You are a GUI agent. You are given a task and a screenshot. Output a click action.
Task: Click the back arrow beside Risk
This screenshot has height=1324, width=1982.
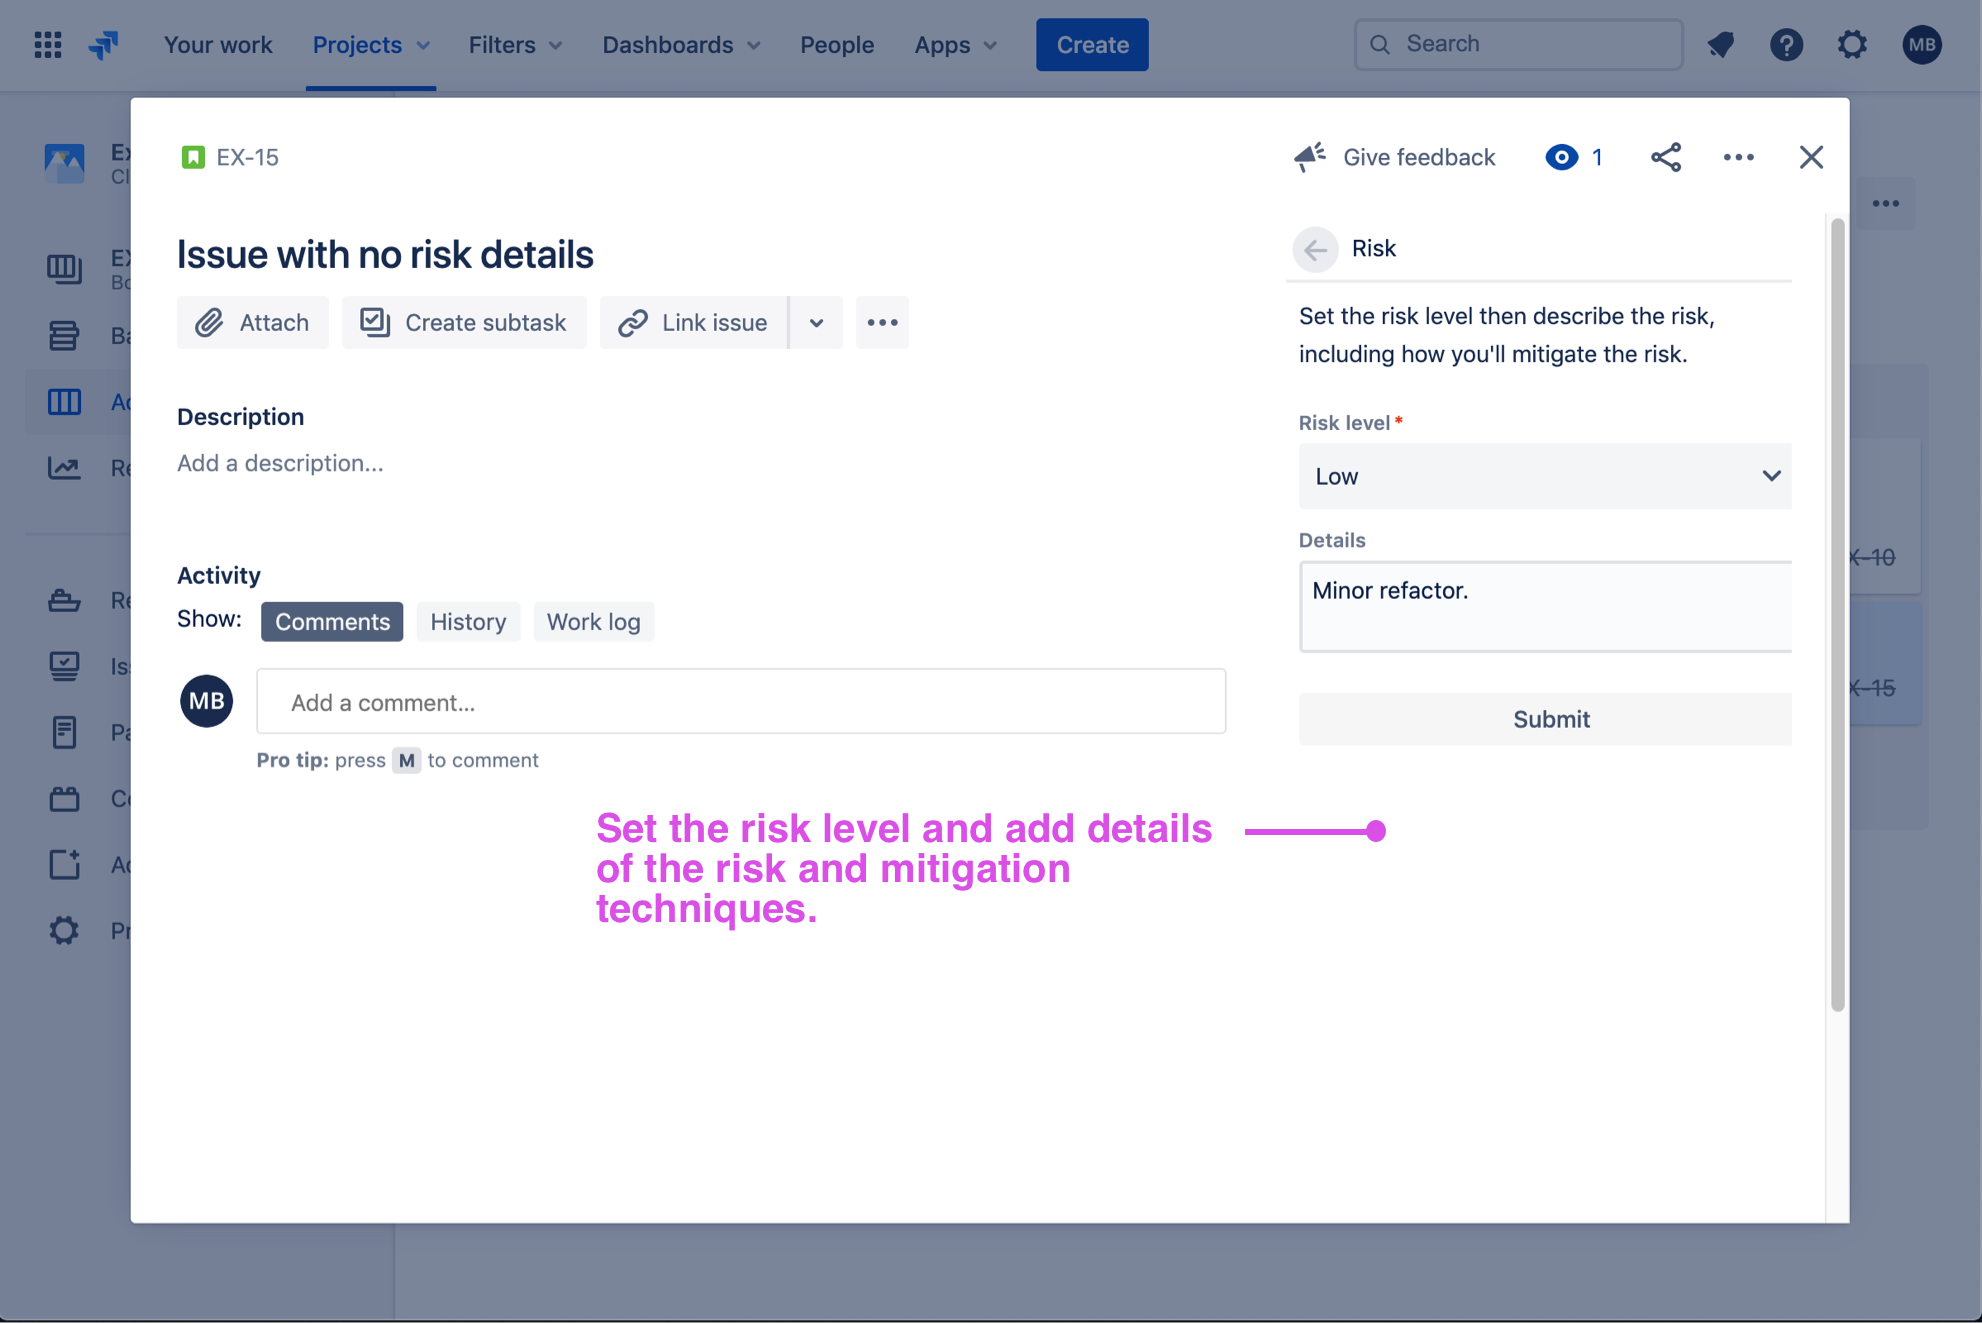click(x=1315, y=249)
